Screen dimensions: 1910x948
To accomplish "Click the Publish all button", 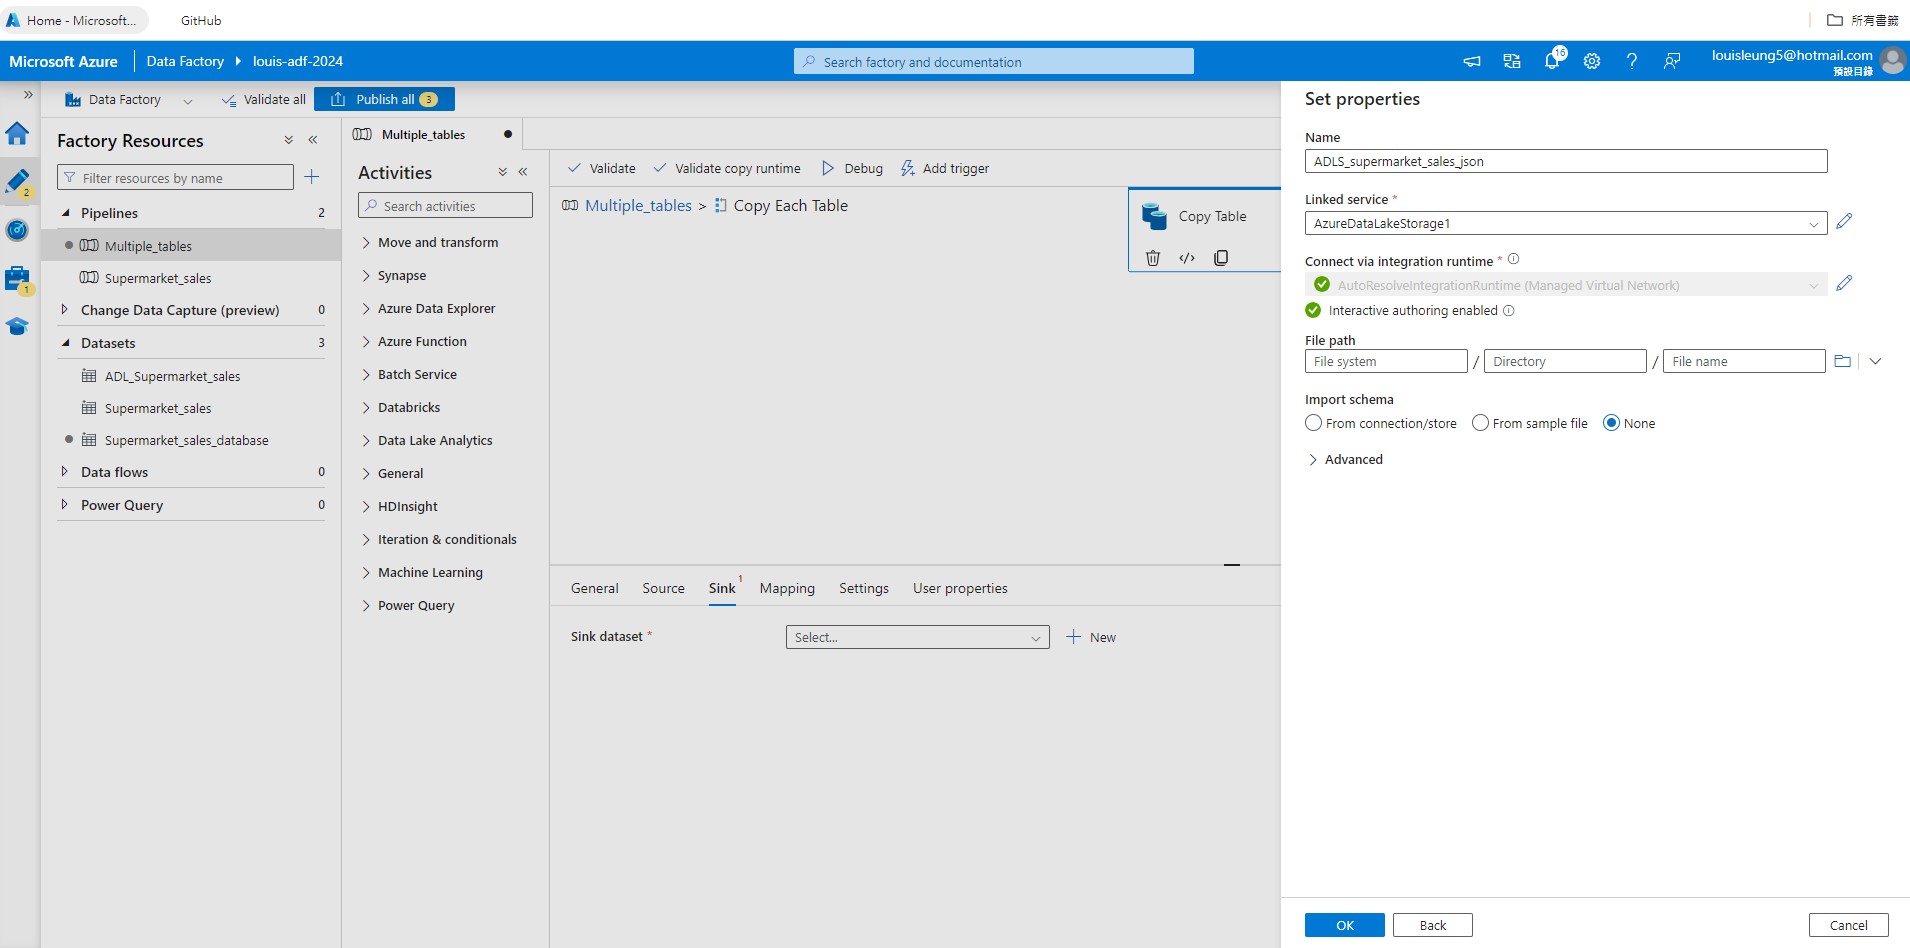I will pos(384,99).
